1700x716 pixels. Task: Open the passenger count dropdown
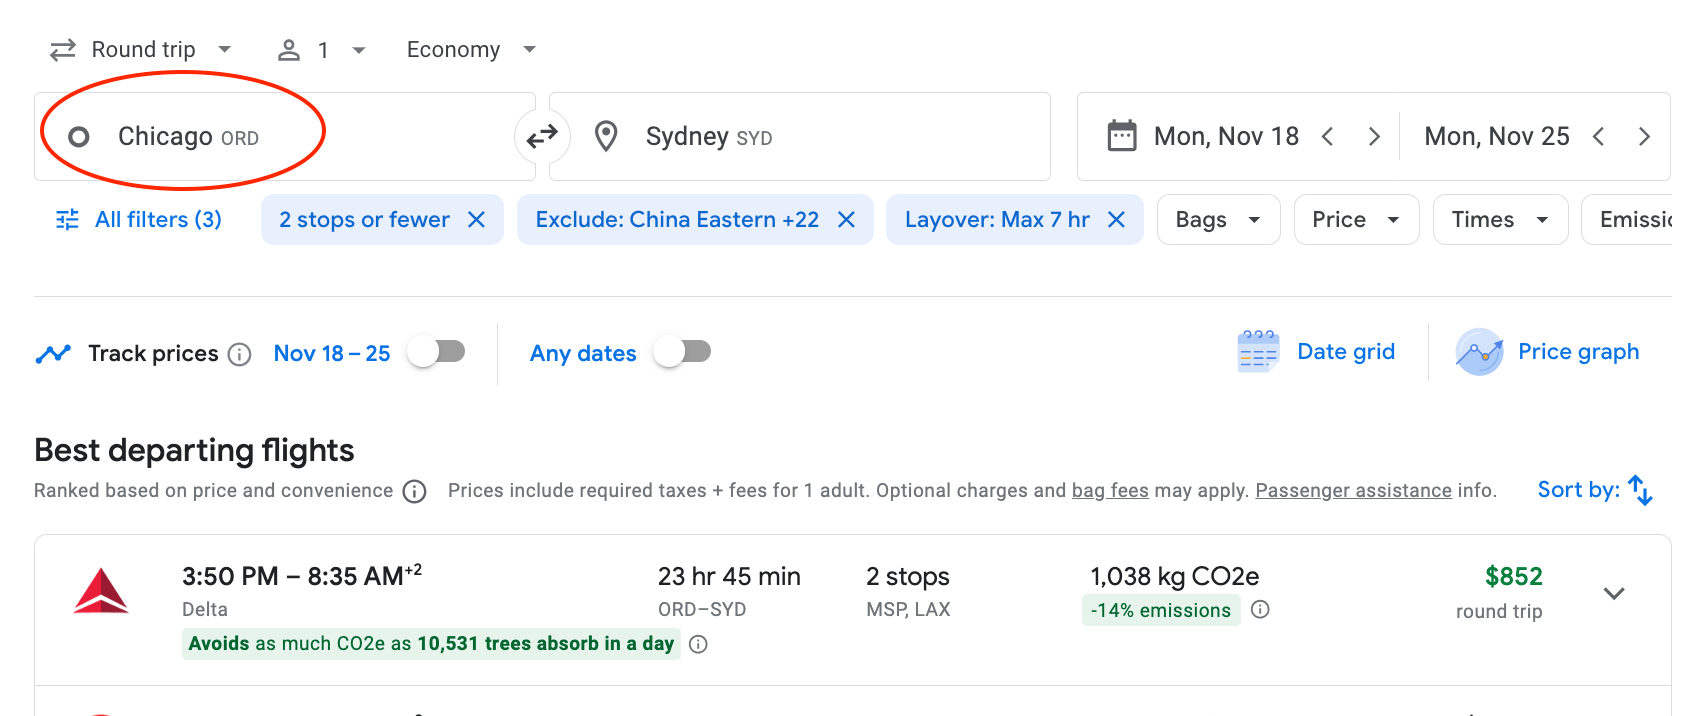coord(322,50)
